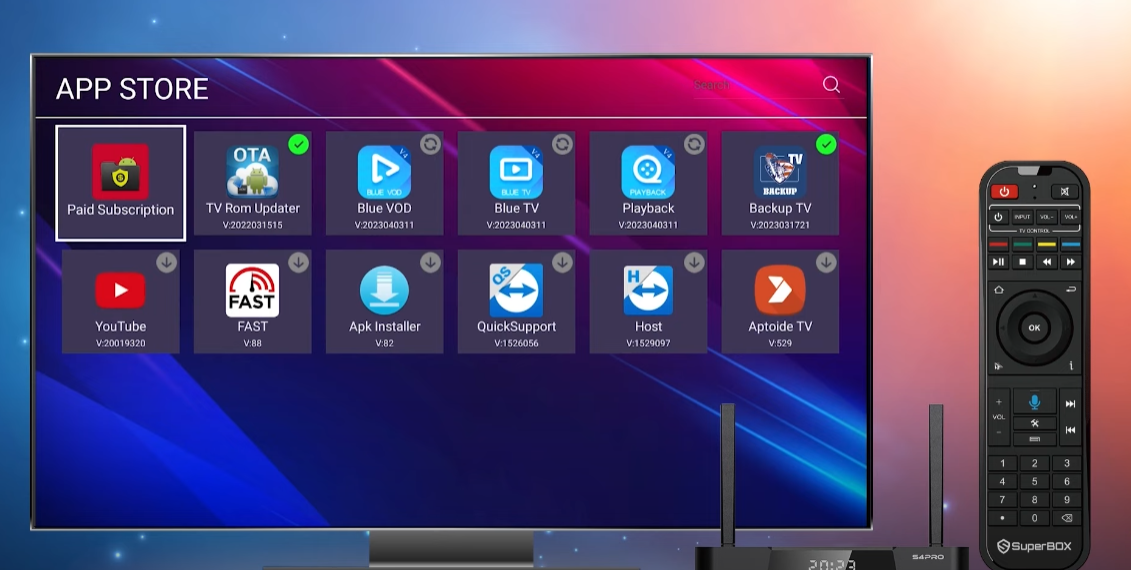The height and width of the screenshot is (570, 1131).
Task: Open the Playback app icon
Action: click(648, 172)
